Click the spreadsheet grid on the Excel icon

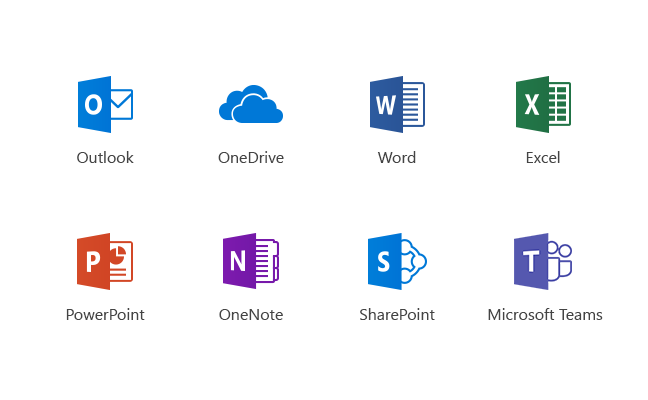click(x=560, y=104)
